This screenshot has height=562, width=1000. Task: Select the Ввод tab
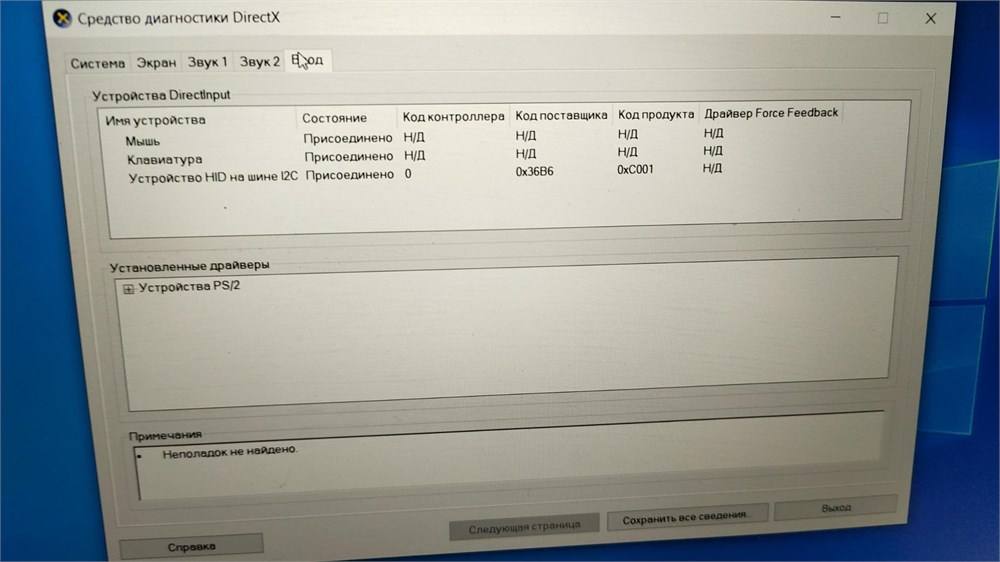tap(307, 60)
